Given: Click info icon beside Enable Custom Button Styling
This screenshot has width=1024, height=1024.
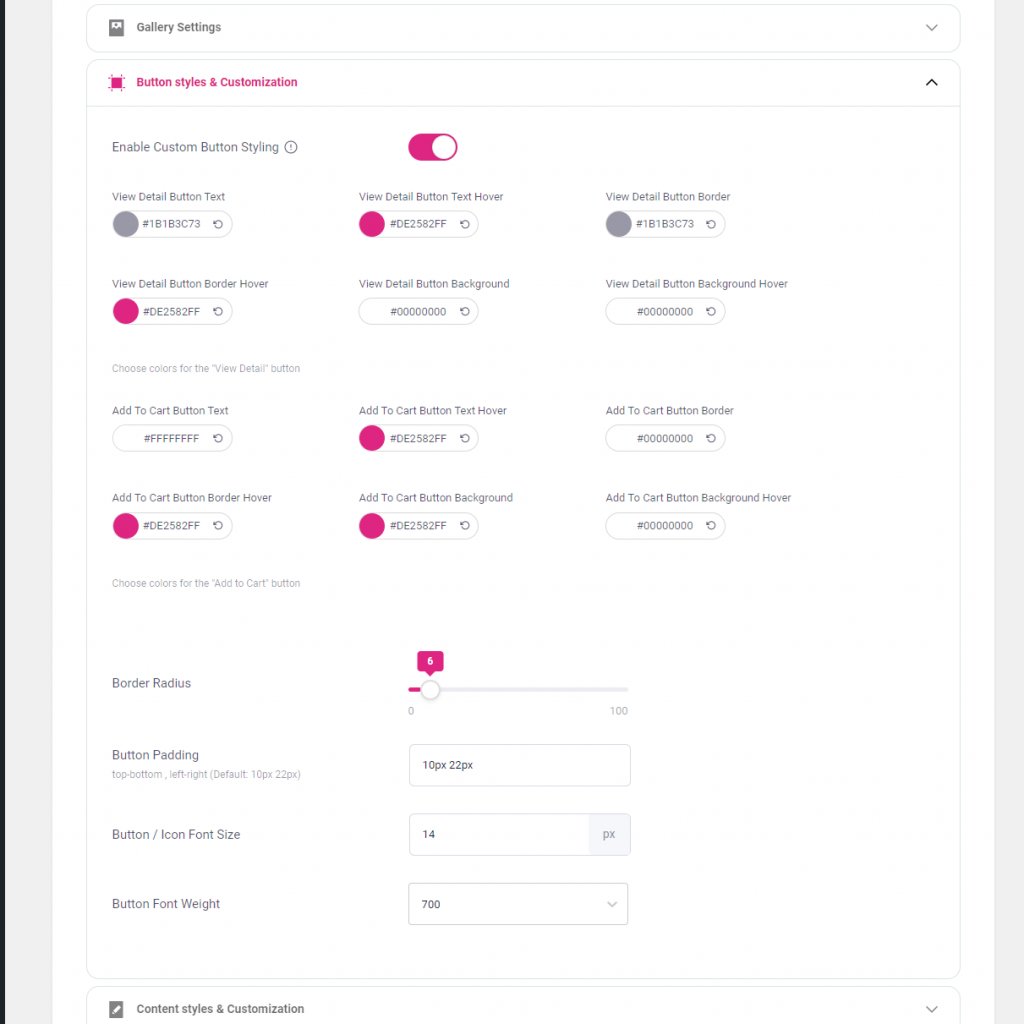Looking at the screenshot, I should click(291, 148).
